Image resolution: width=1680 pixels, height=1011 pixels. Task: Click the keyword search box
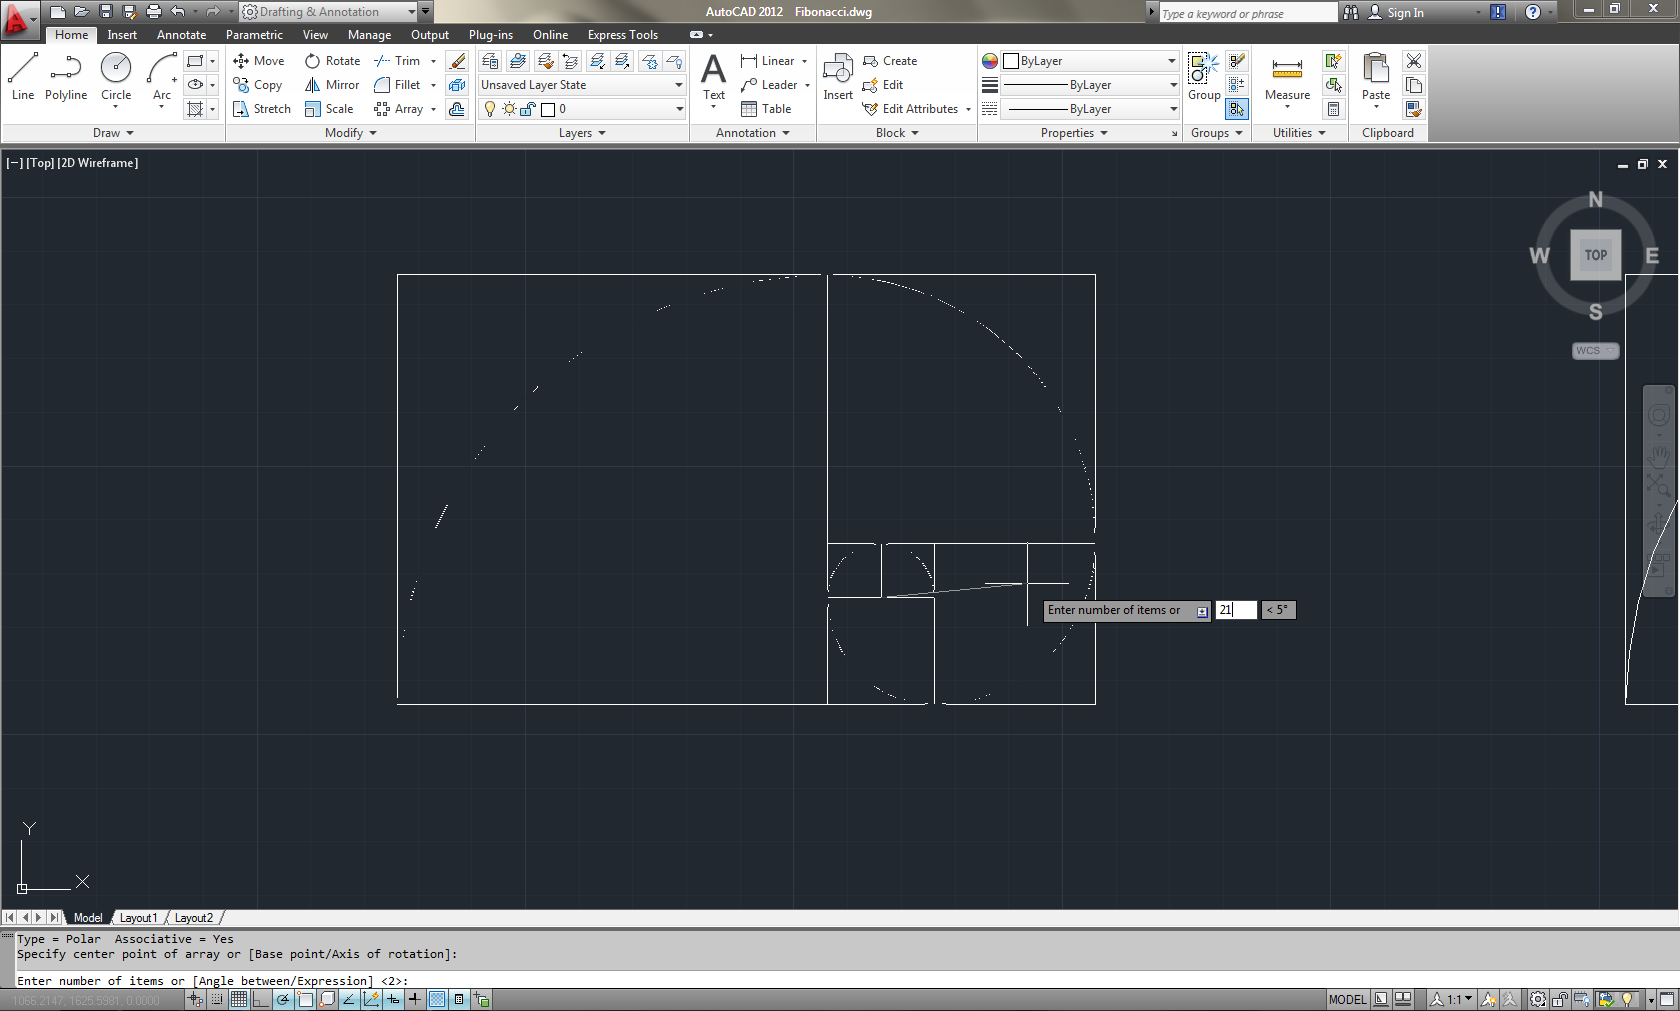coord(1247,13)
